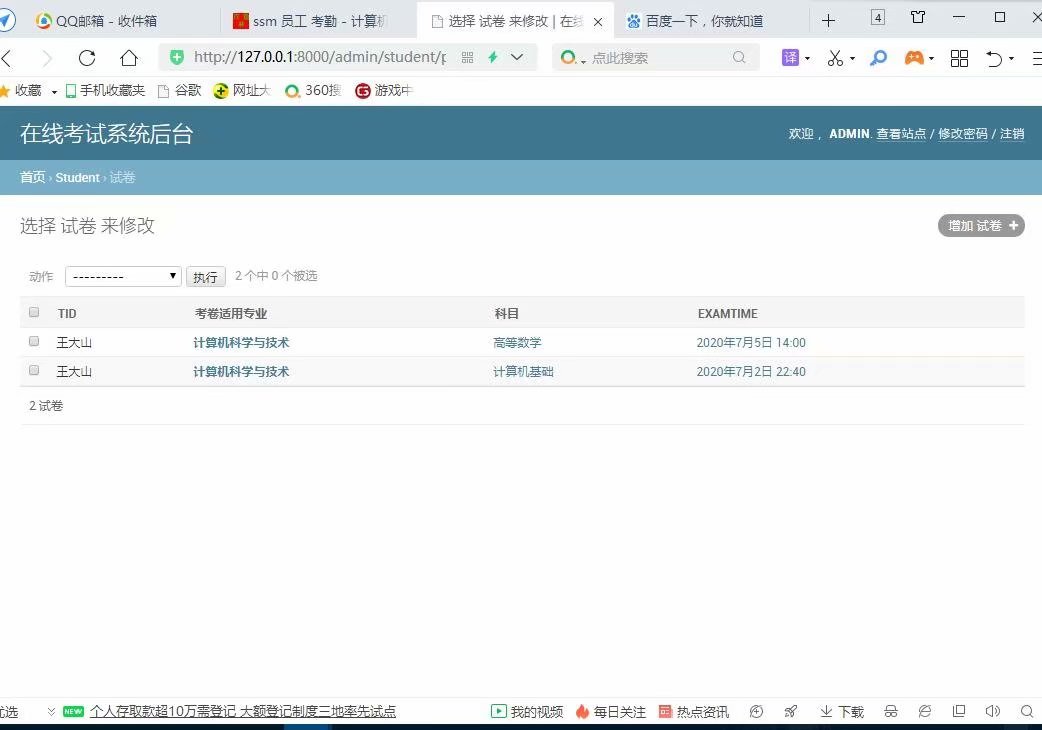Screen dimensions: 1042x730
Task: Open news ticker link 个人存取款超10万需登记
Action: [243, 711]
